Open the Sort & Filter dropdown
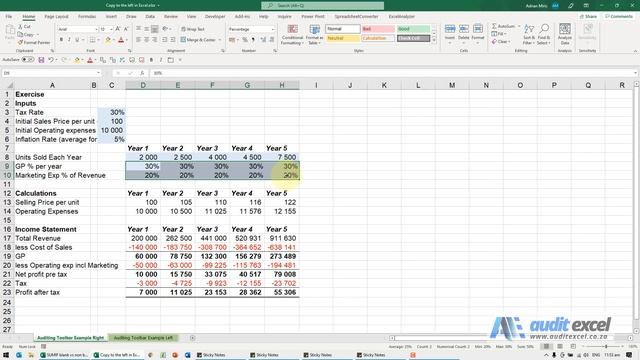This screenshot has width=640, height=360. [529, 34]
